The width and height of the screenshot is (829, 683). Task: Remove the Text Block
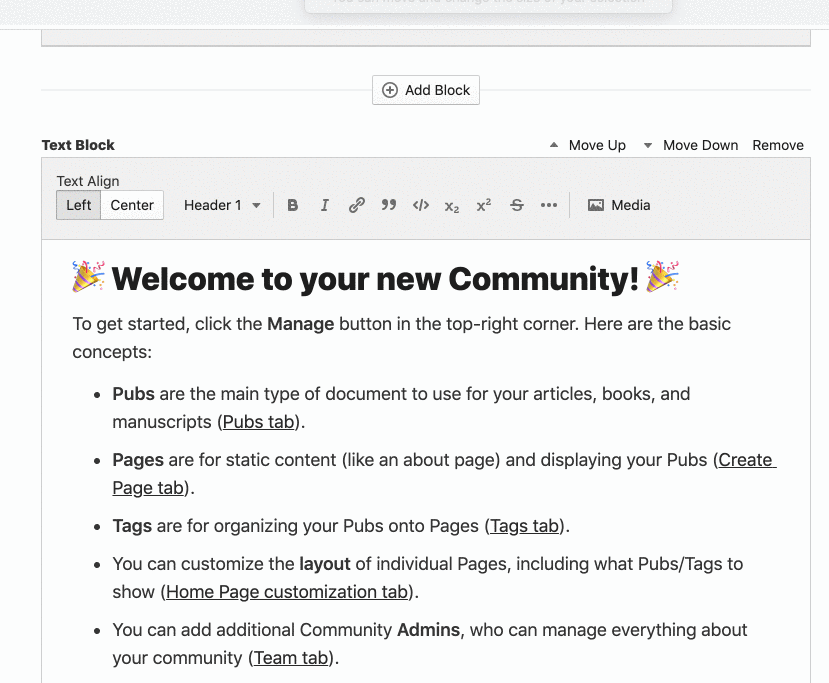tap(778, 145)
